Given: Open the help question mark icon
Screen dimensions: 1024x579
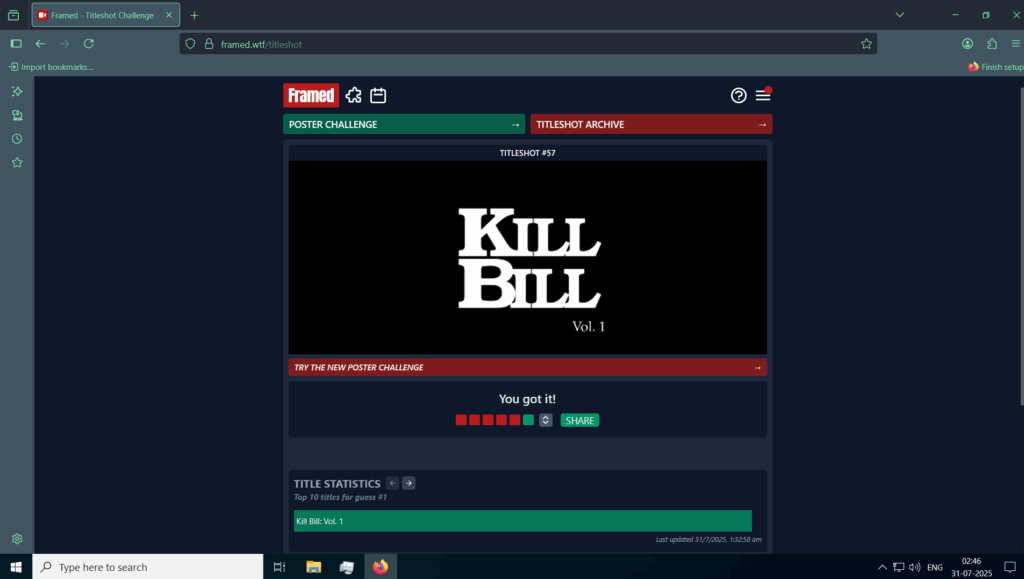Looking at the screenshot, I should (x=739, y=95).
